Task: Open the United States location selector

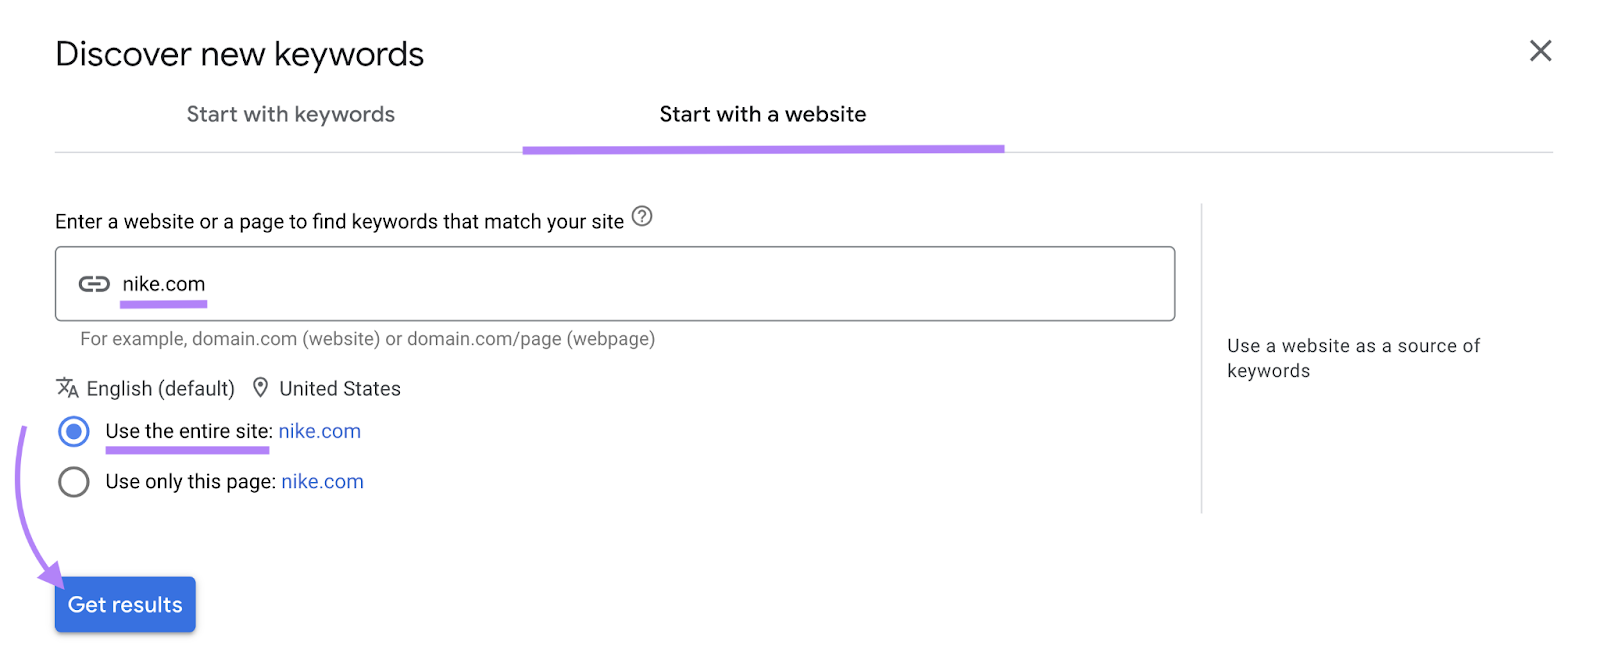Action: [x=340, y=388]
